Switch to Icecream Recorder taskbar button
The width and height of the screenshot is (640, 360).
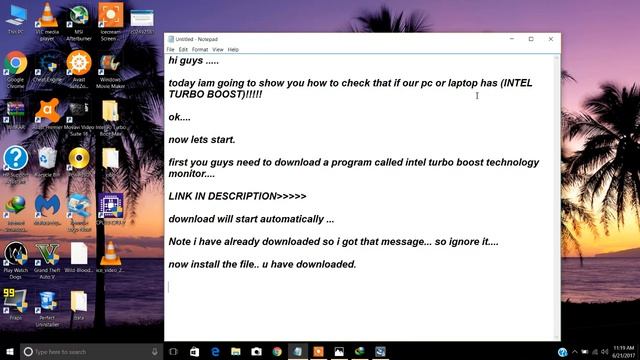(318, 351)
